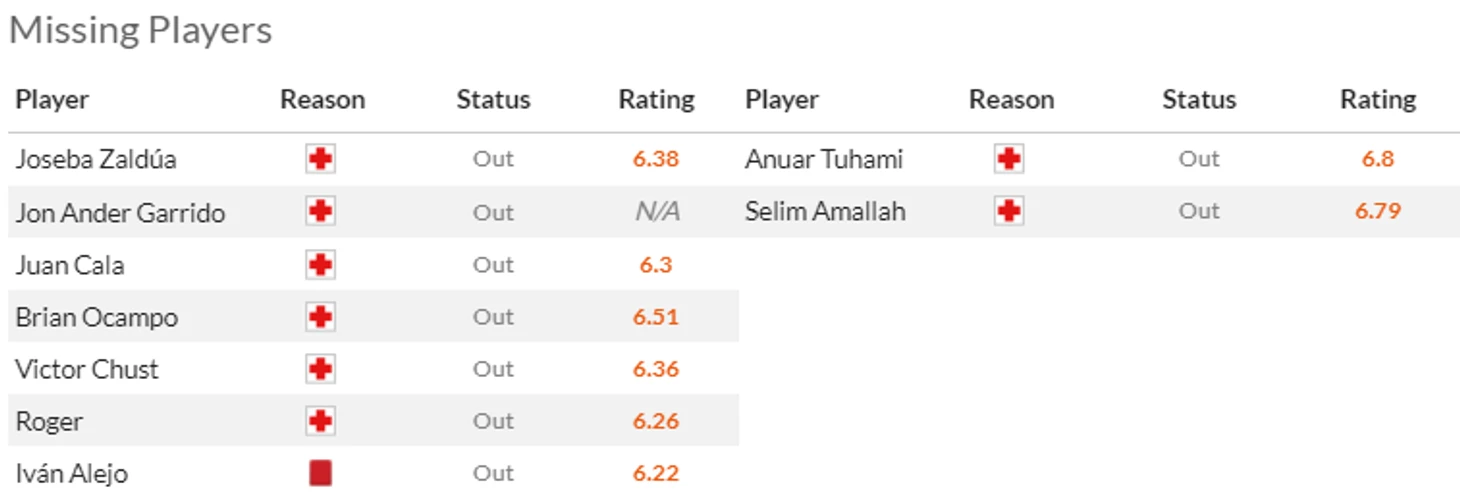1460x503 pixels.
Task: Click Anuar Tuhami's injury icon
Action: [x=1009, y=159]
